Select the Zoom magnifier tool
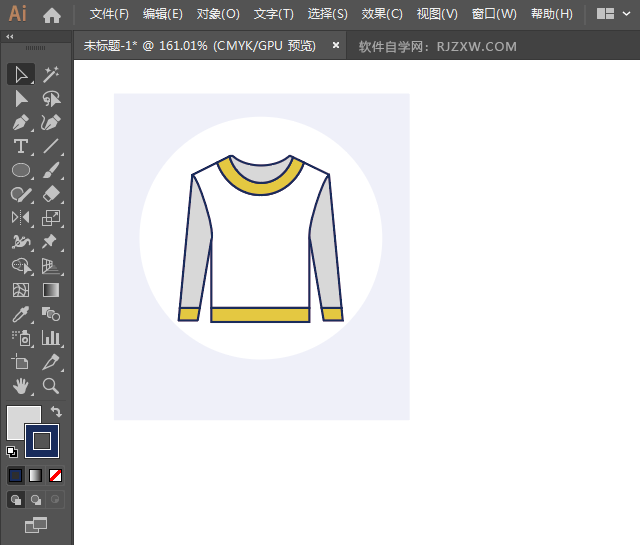 pos(51,386)
